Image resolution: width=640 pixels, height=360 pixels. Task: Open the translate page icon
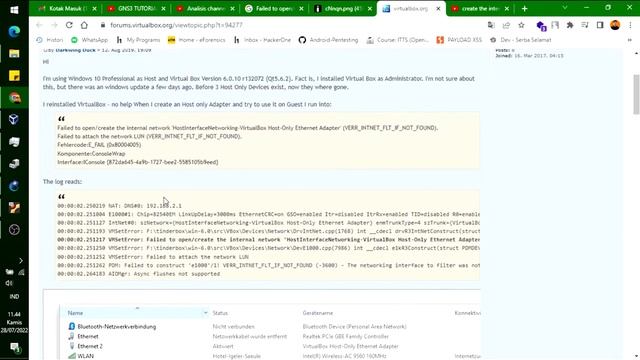pyautogui.click(x=491, y=25)
